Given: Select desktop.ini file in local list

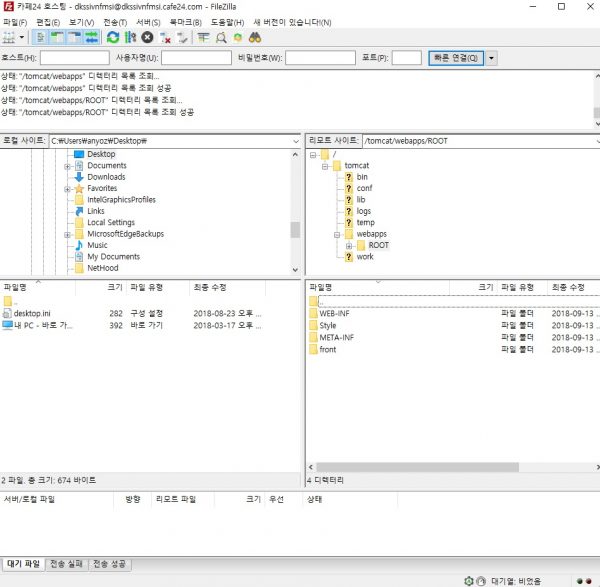Looking at the screenshot, I should (32, 313).
